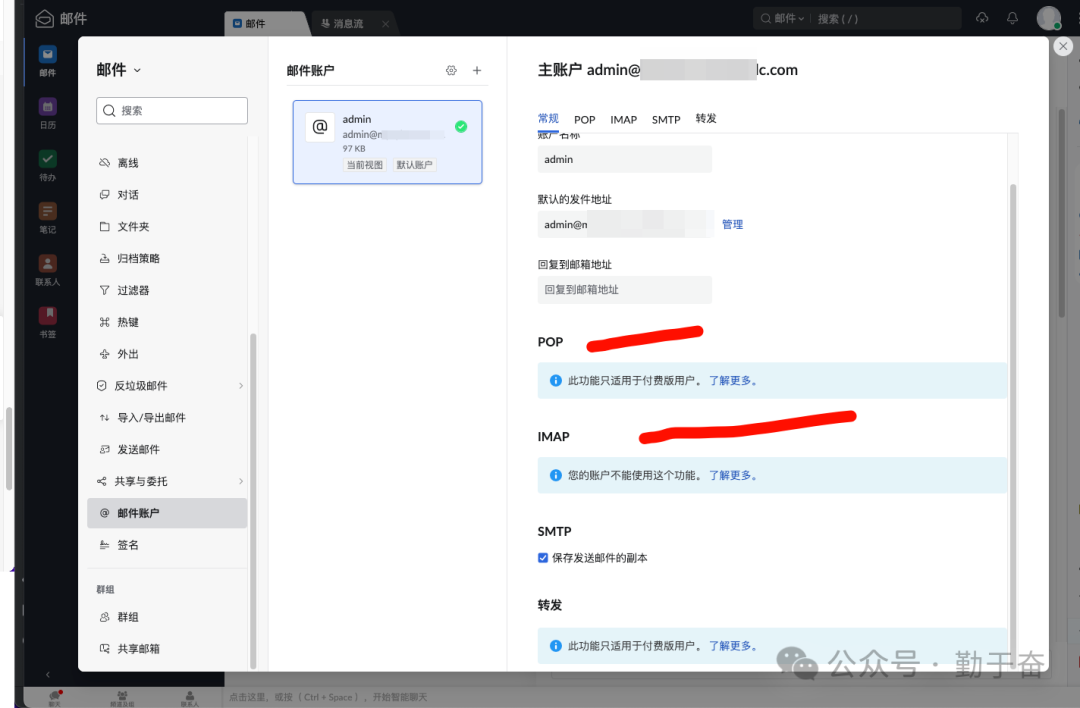Toggle the green status badge on admin account

[x=461, y=126]
